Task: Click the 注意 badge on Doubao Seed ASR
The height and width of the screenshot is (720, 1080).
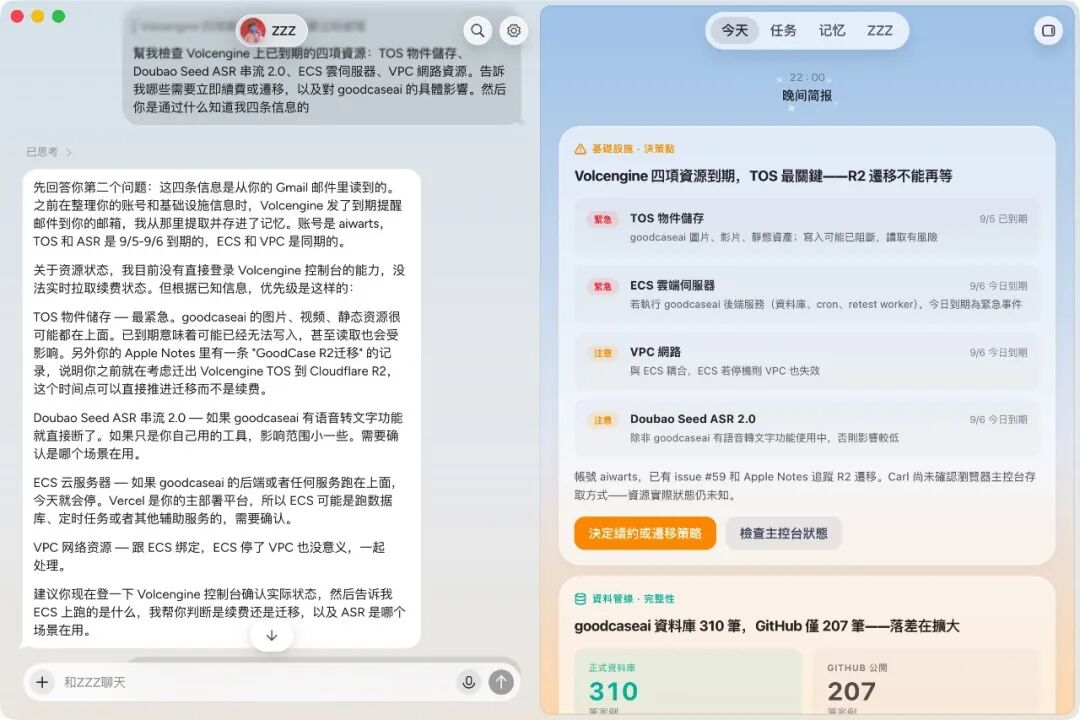Action: pyautogui.click(x=603, y=420)
